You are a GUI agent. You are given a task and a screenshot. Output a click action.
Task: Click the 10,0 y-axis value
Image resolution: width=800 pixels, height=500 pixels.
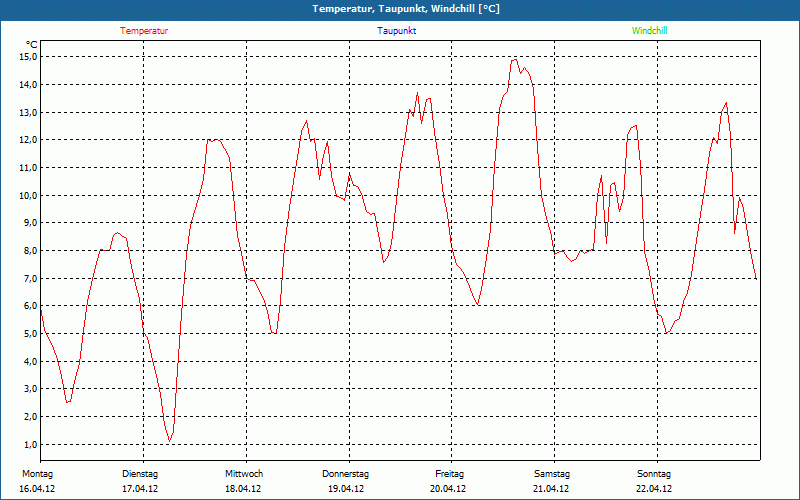click(x=28, y=195)
